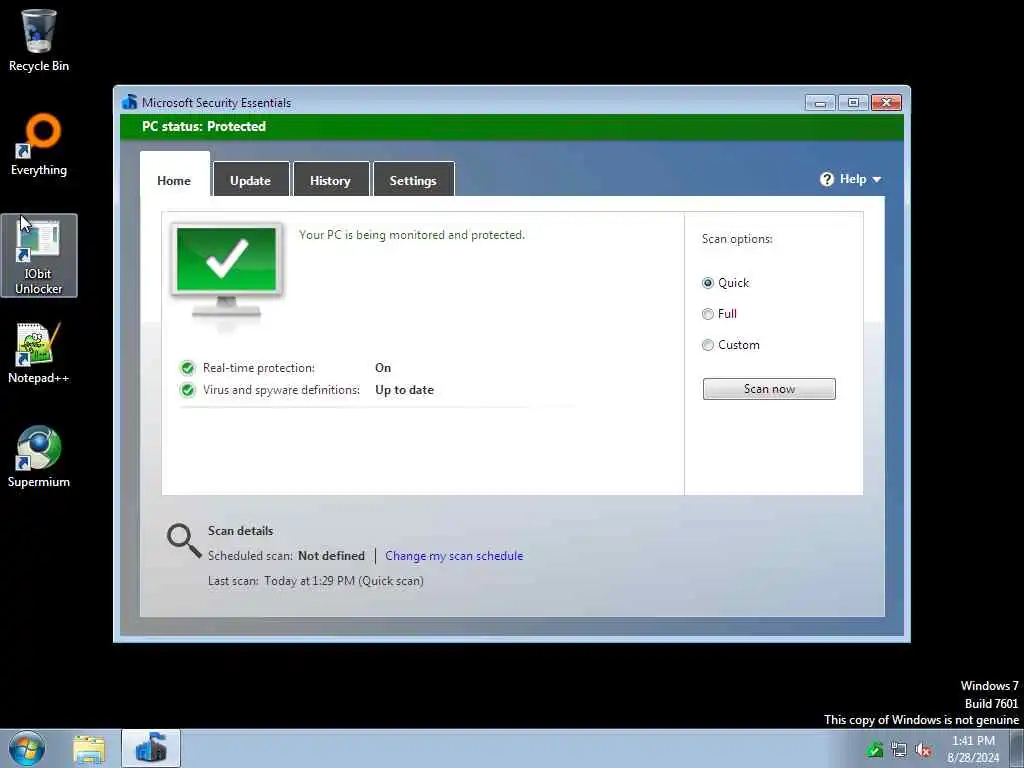Click the 'Last scan: Today at 1:29 PM' text
Viewport: 1024px width, 768px height.
point(316,581)
